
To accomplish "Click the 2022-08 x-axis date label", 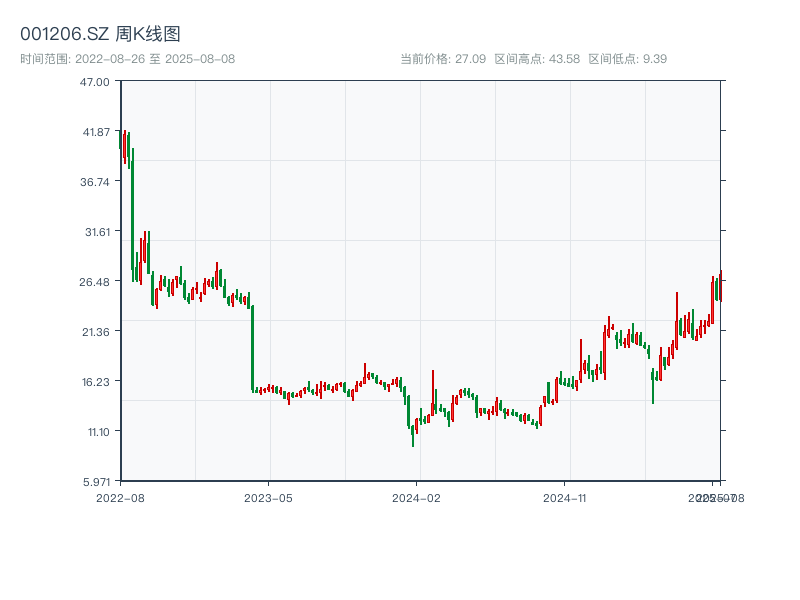I will pyautogui.click(x=120, y=497).
